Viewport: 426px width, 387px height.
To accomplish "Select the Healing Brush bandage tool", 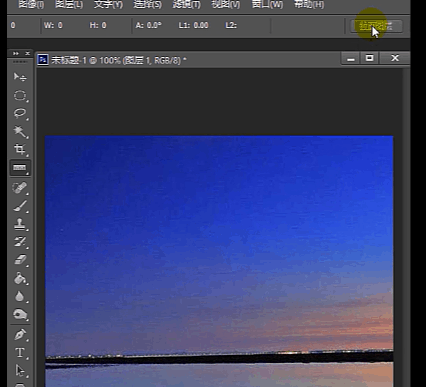I will pyautogui.click(x=20, y=187).
